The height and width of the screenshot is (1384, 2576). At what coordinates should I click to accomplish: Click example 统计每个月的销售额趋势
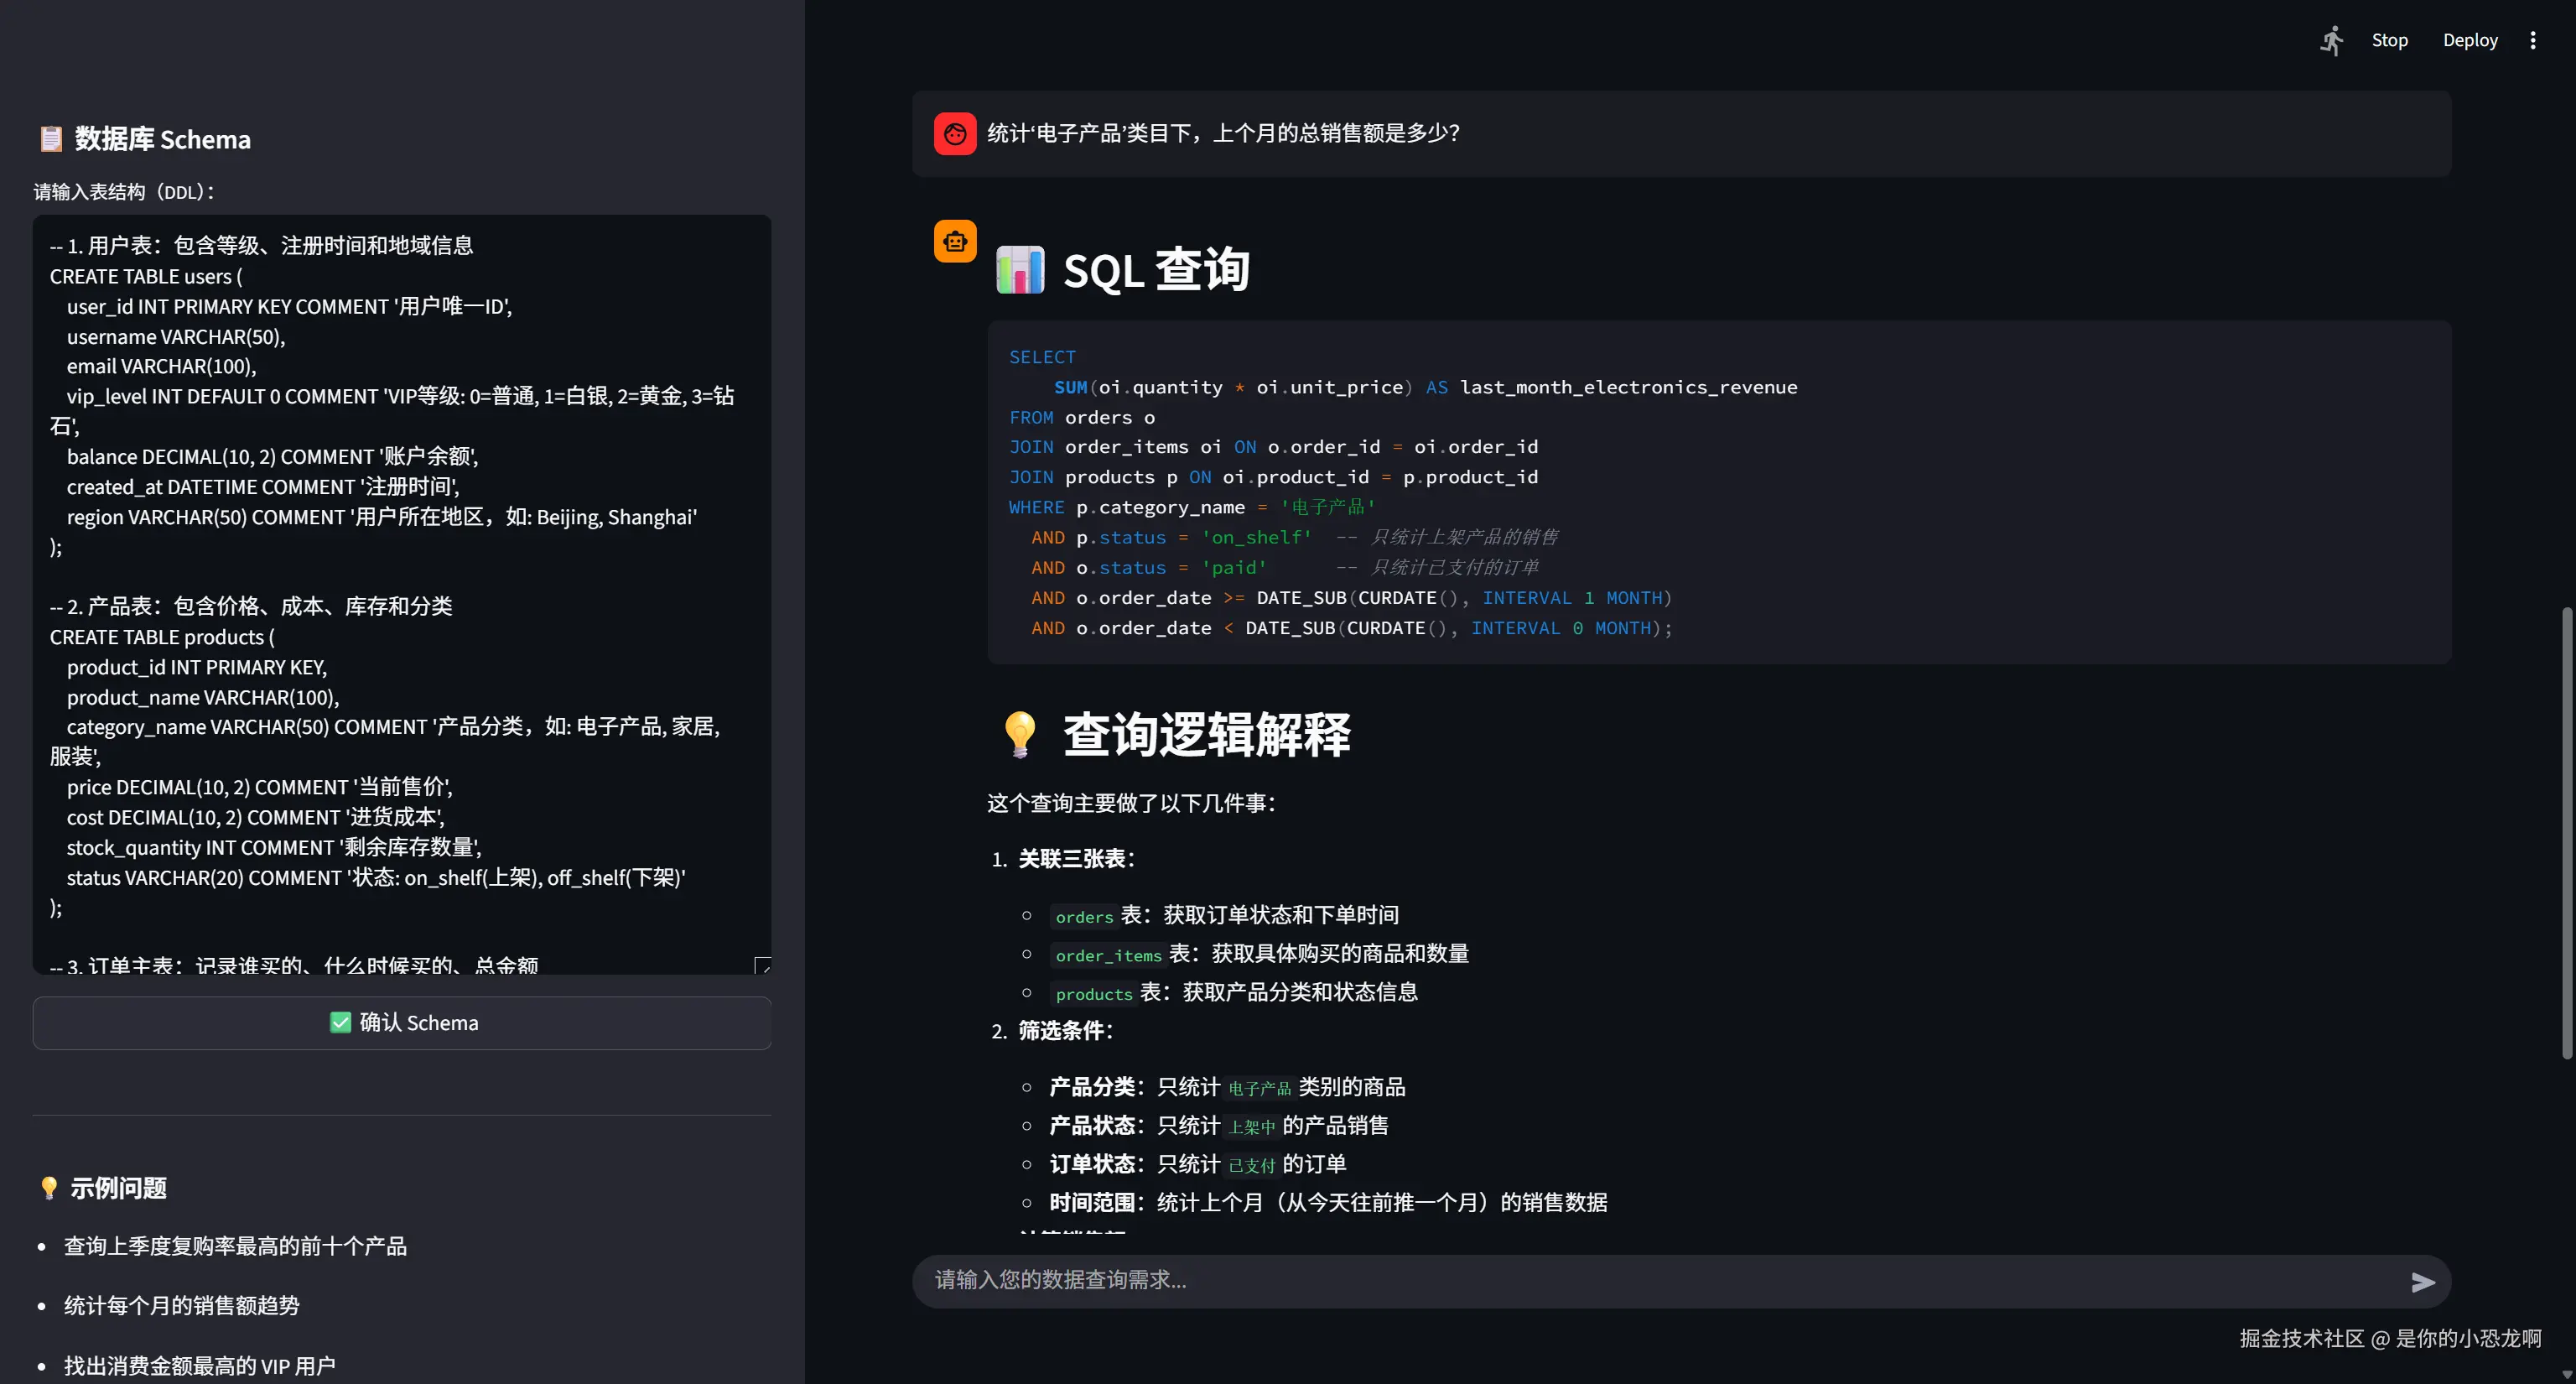tap(181, 1305)
